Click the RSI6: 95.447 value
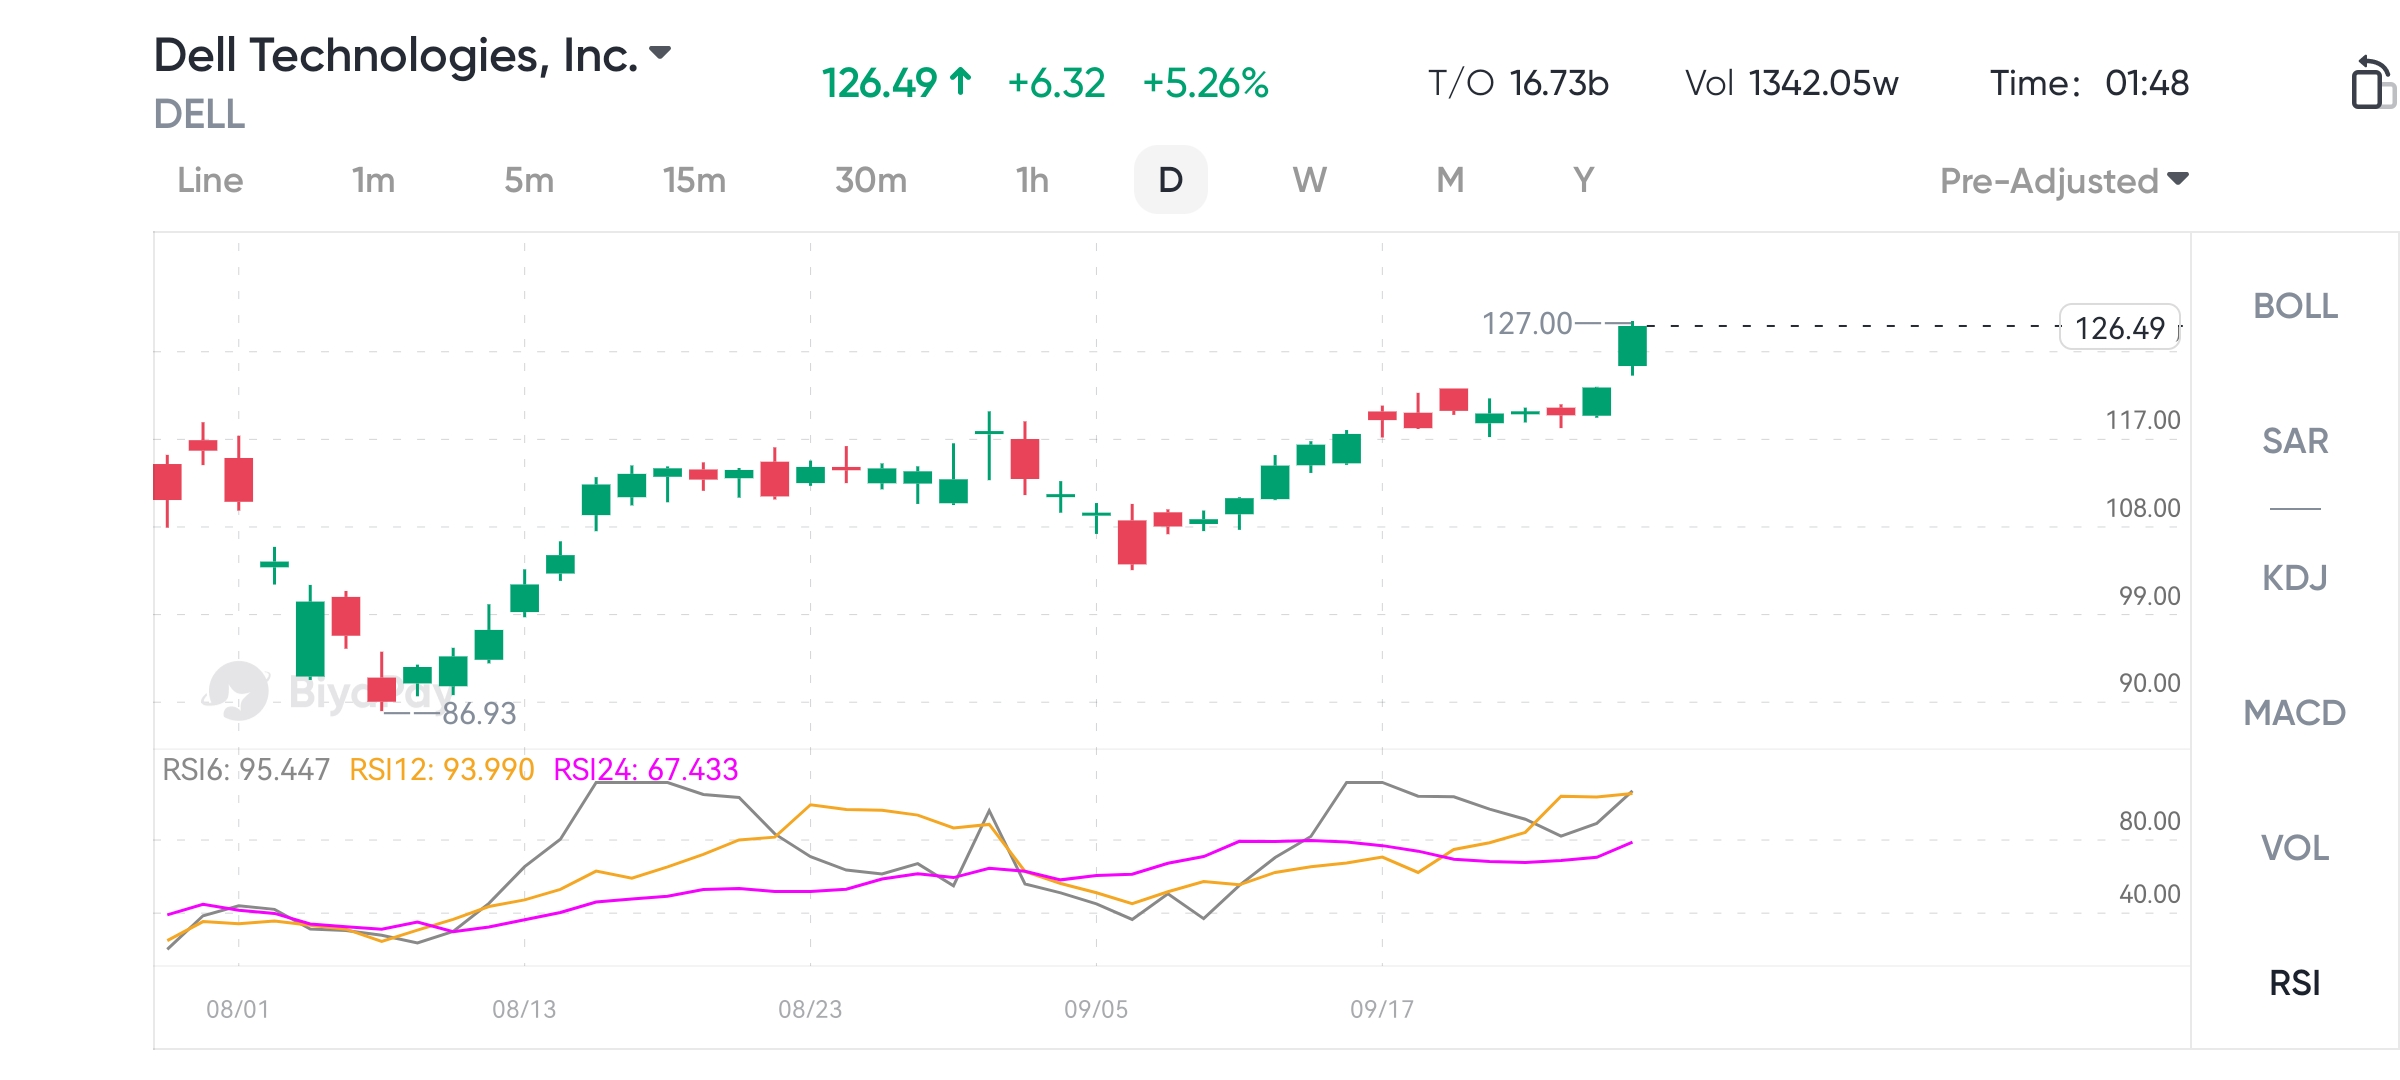This screenshot has height=1080, width=2400. (x=246, y=769)
